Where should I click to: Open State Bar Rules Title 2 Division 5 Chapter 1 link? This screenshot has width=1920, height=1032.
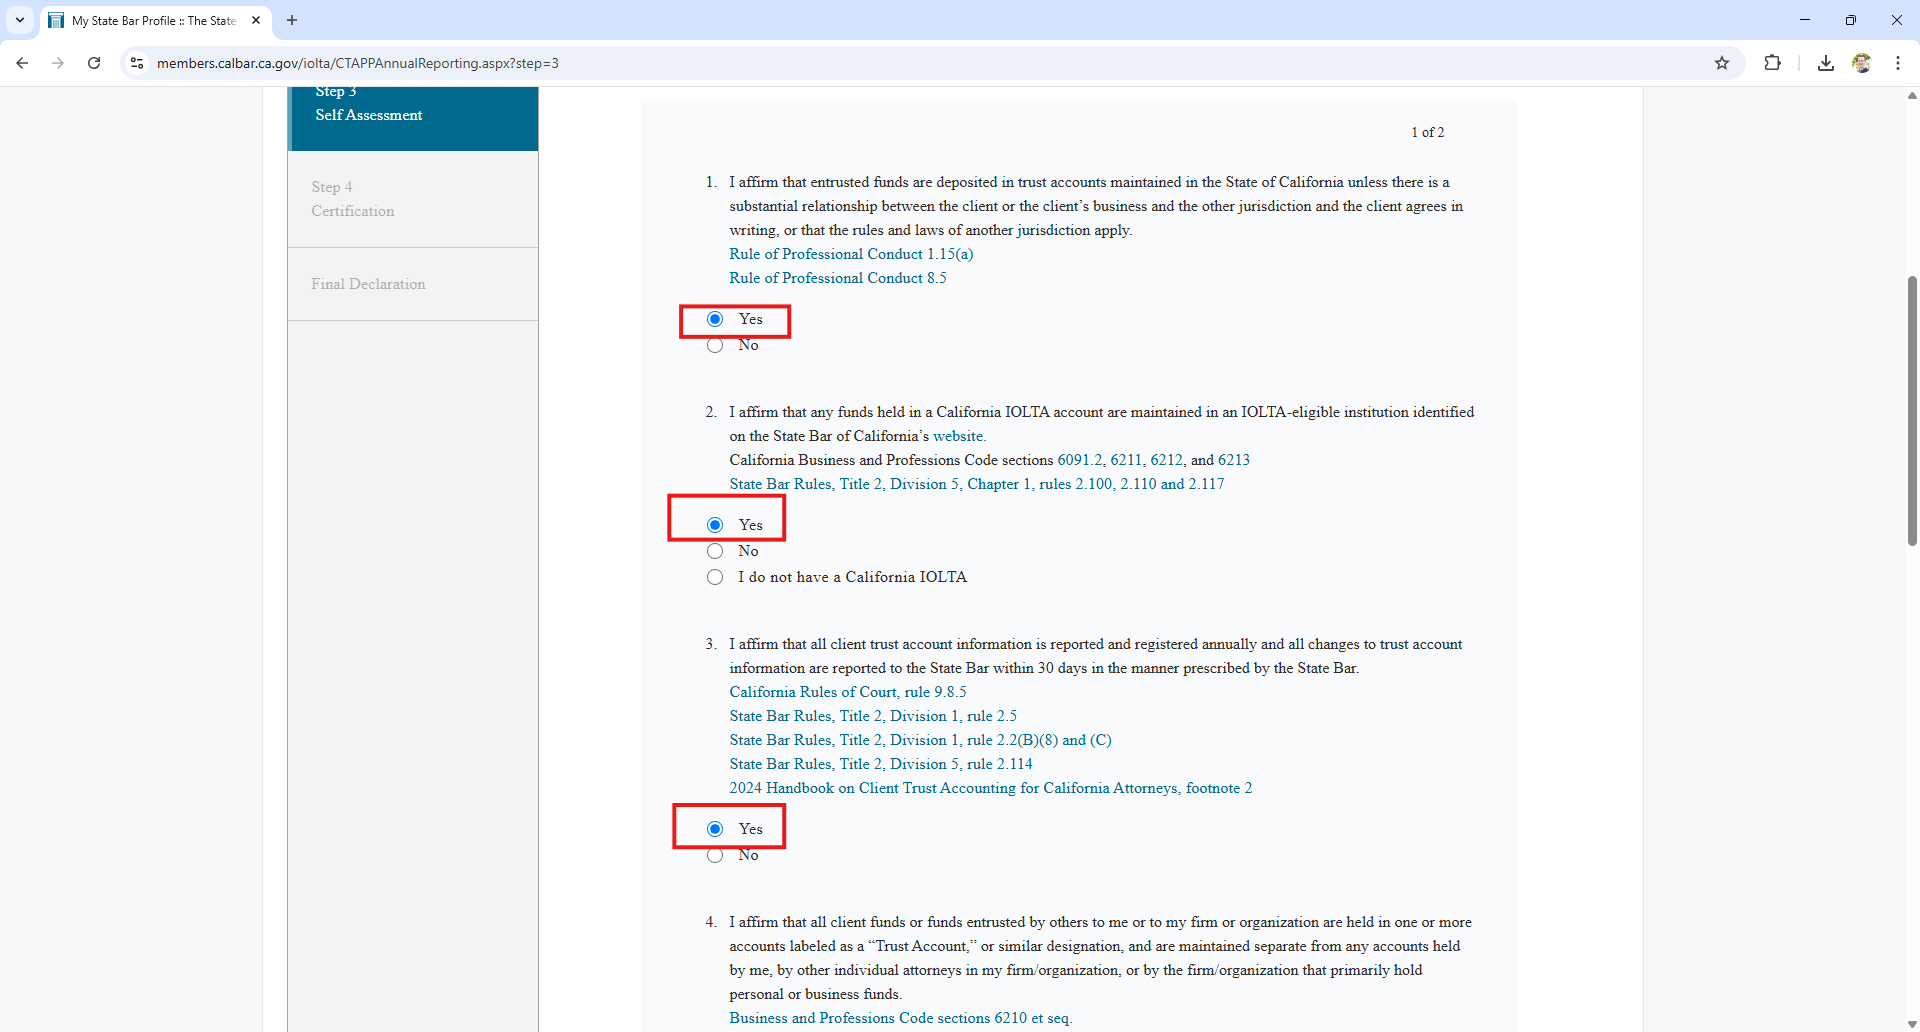point(977,484)
